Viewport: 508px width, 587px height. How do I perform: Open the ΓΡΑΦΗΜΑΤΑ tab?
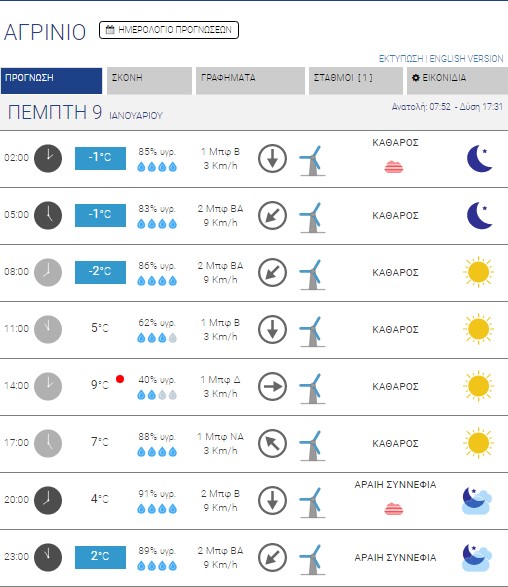(250, 80)
